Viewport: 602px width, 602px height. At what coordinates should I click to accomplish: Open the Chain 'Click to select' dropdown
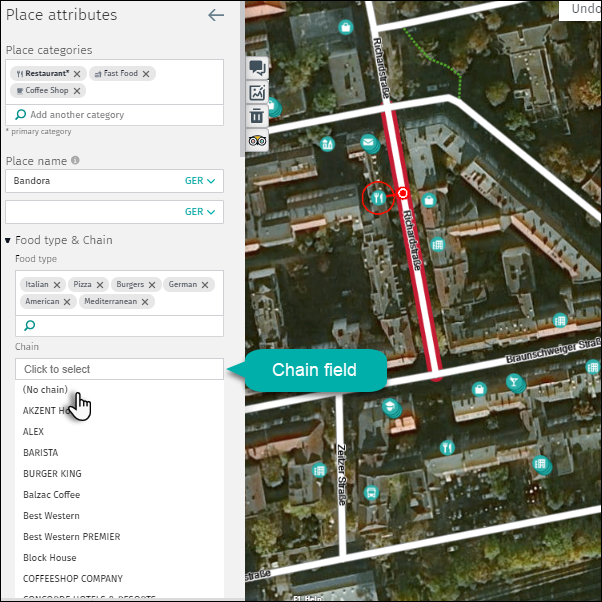click(x=119, y=369)
